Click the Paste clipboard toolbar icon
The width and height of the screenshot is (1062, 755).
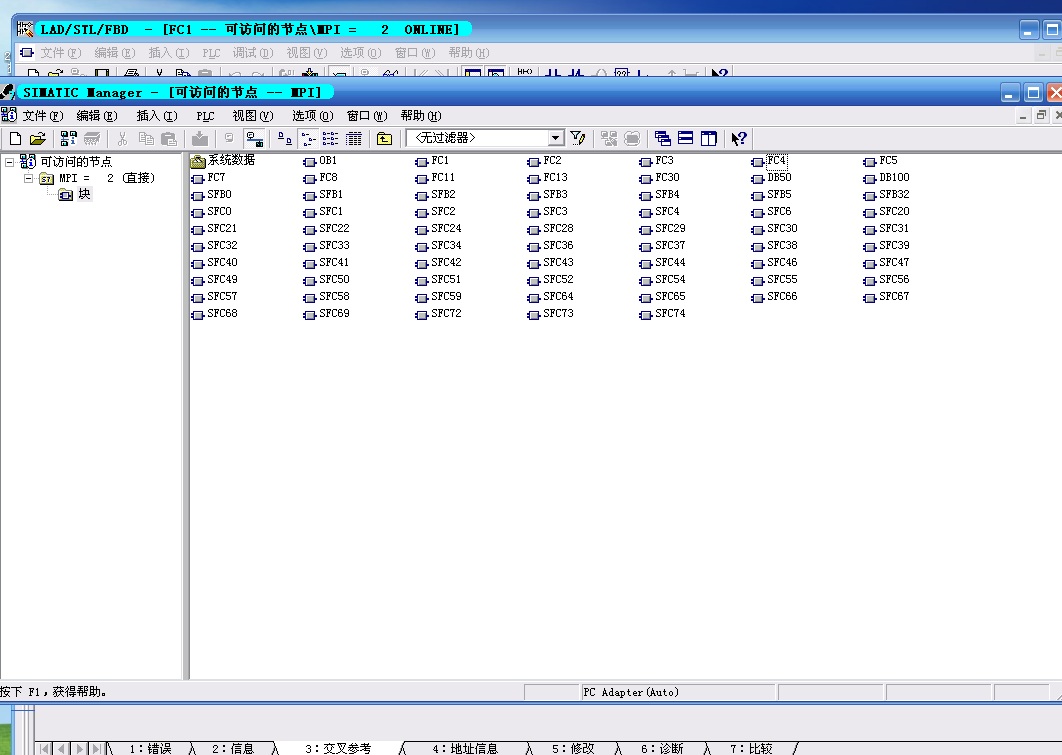(x=169, y=139)
